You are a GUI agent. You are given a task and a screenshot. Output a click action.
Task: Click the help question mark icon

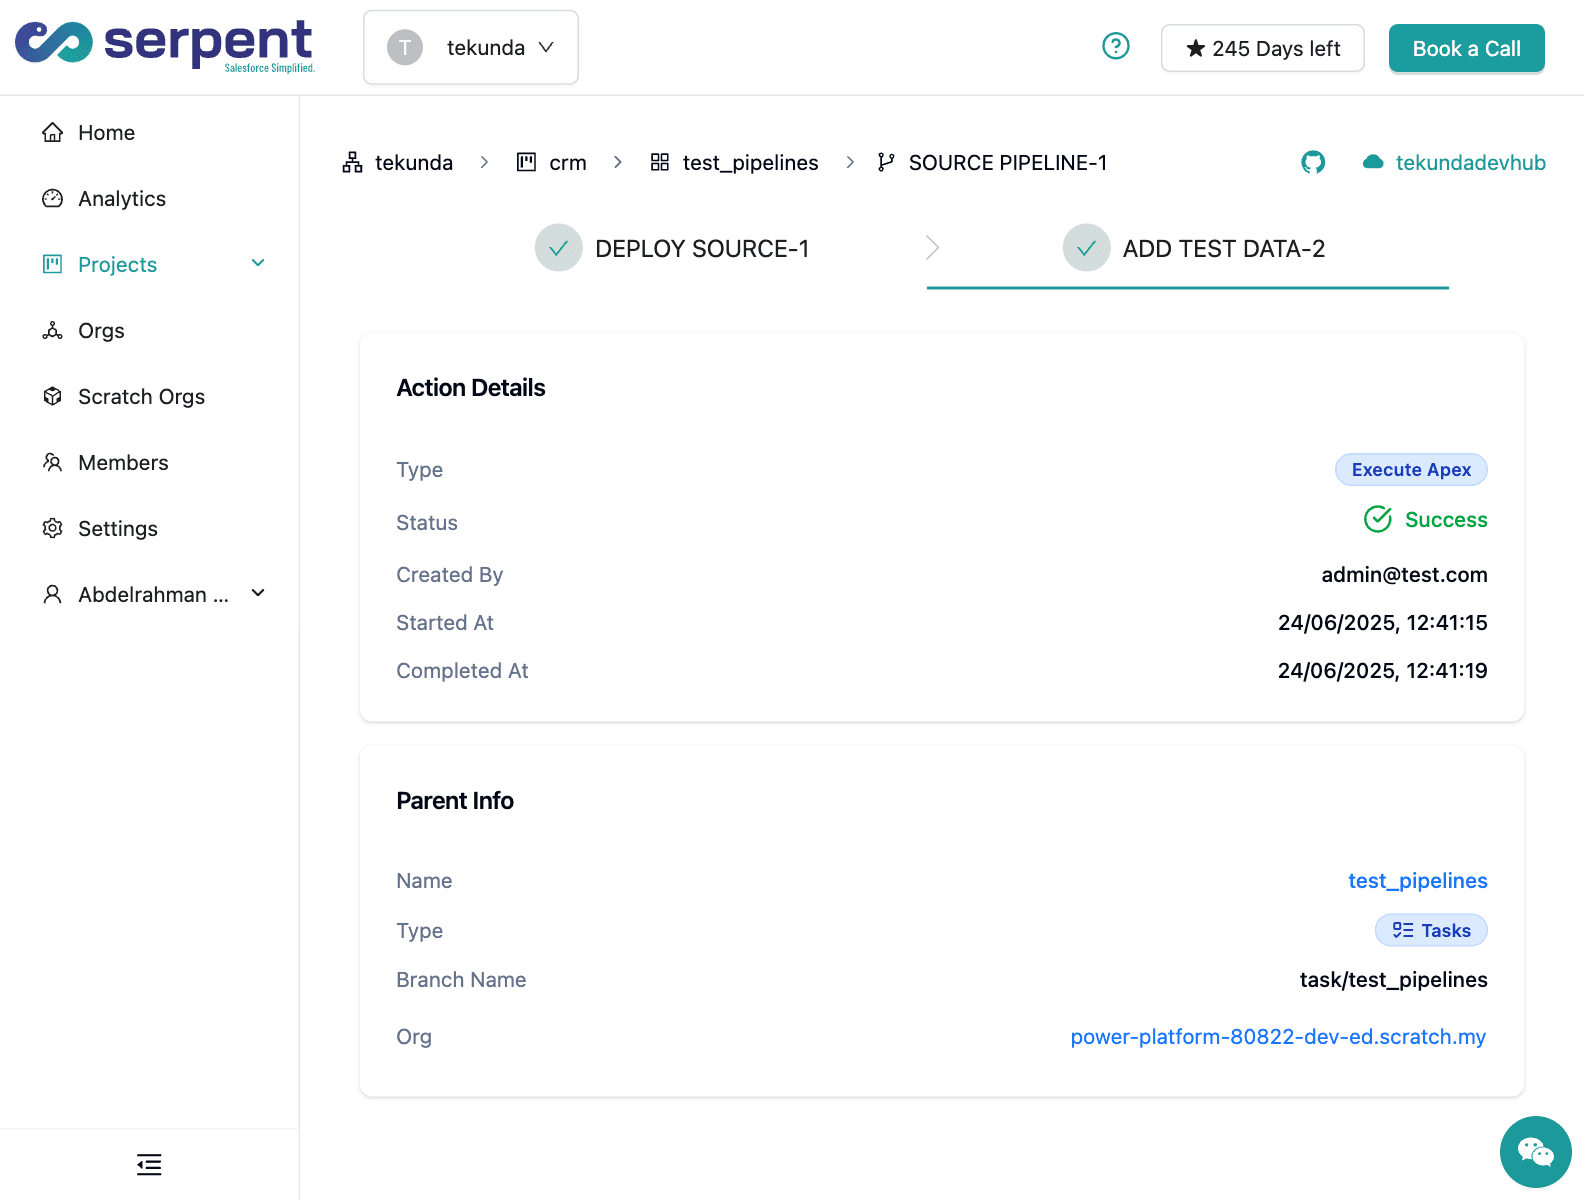pos(1115,46)
